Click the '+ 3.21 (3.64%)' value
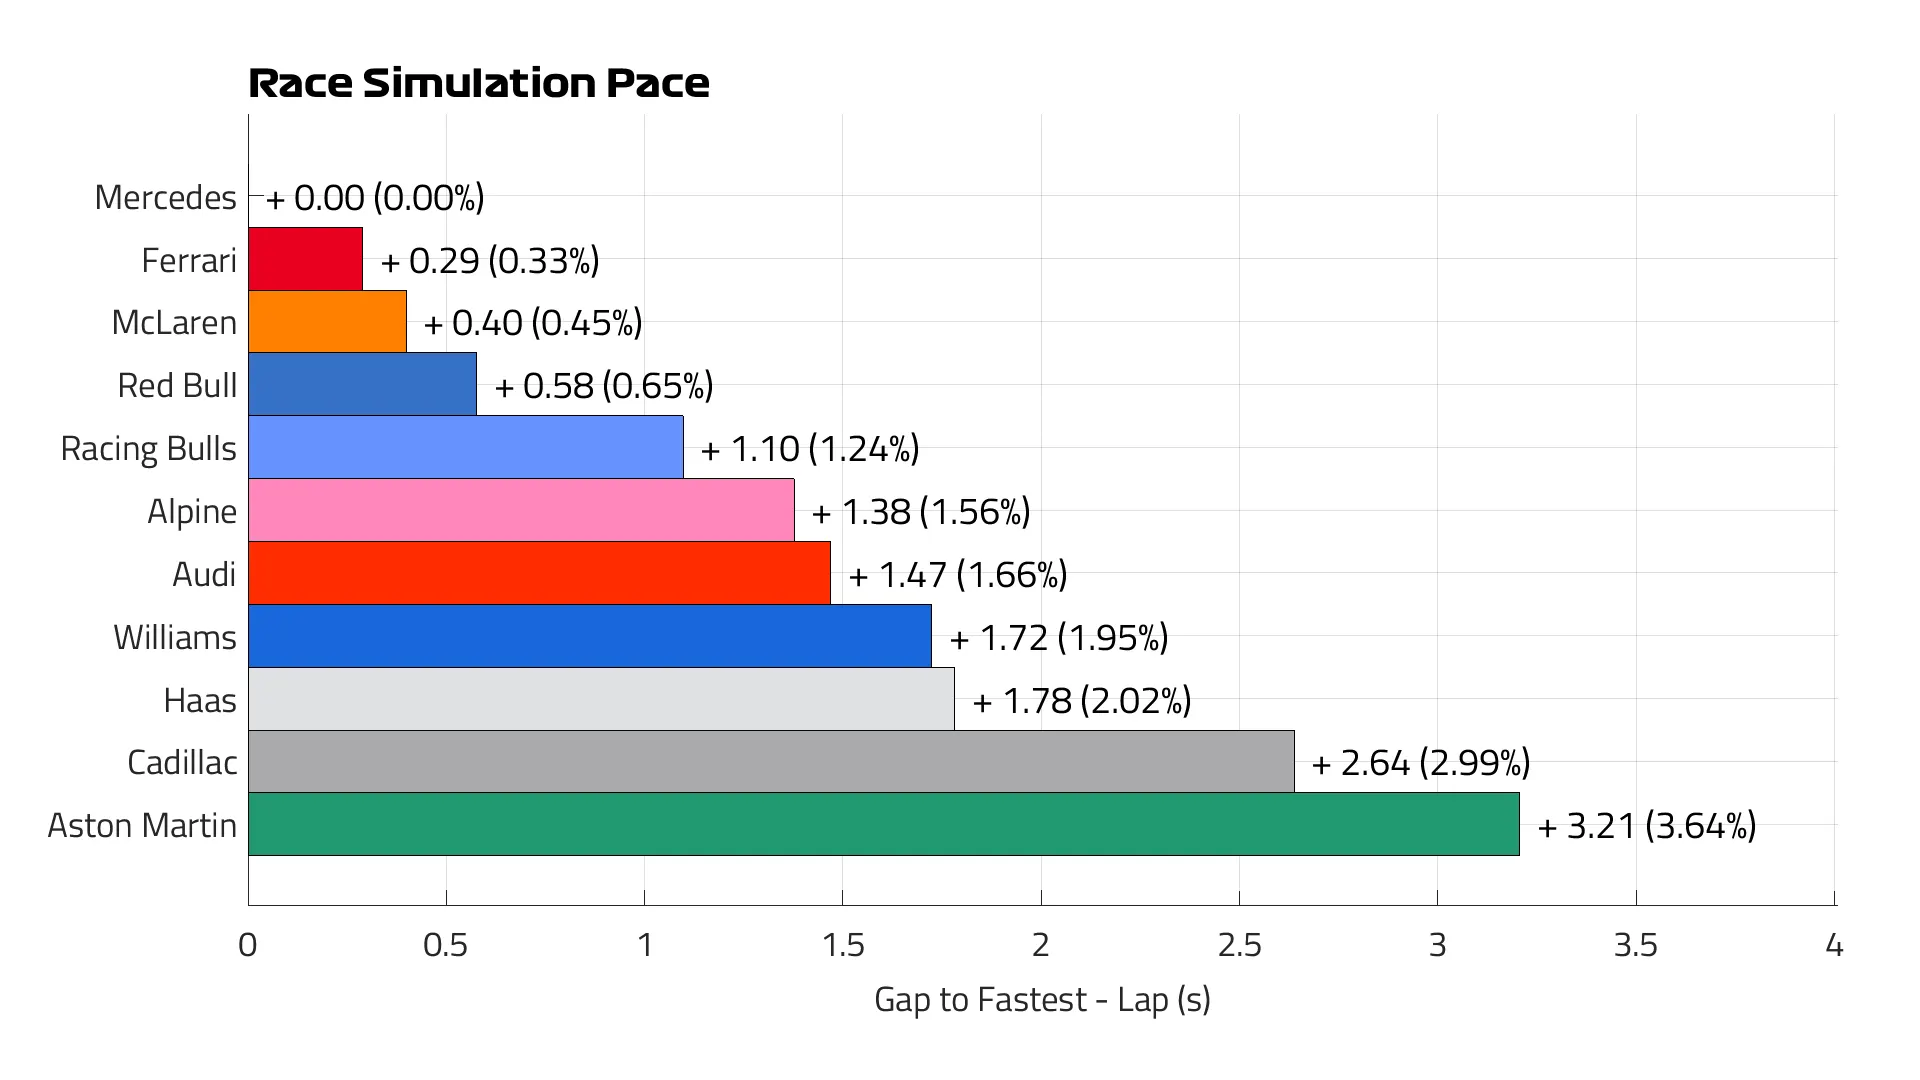 (x=1647, y=826)
